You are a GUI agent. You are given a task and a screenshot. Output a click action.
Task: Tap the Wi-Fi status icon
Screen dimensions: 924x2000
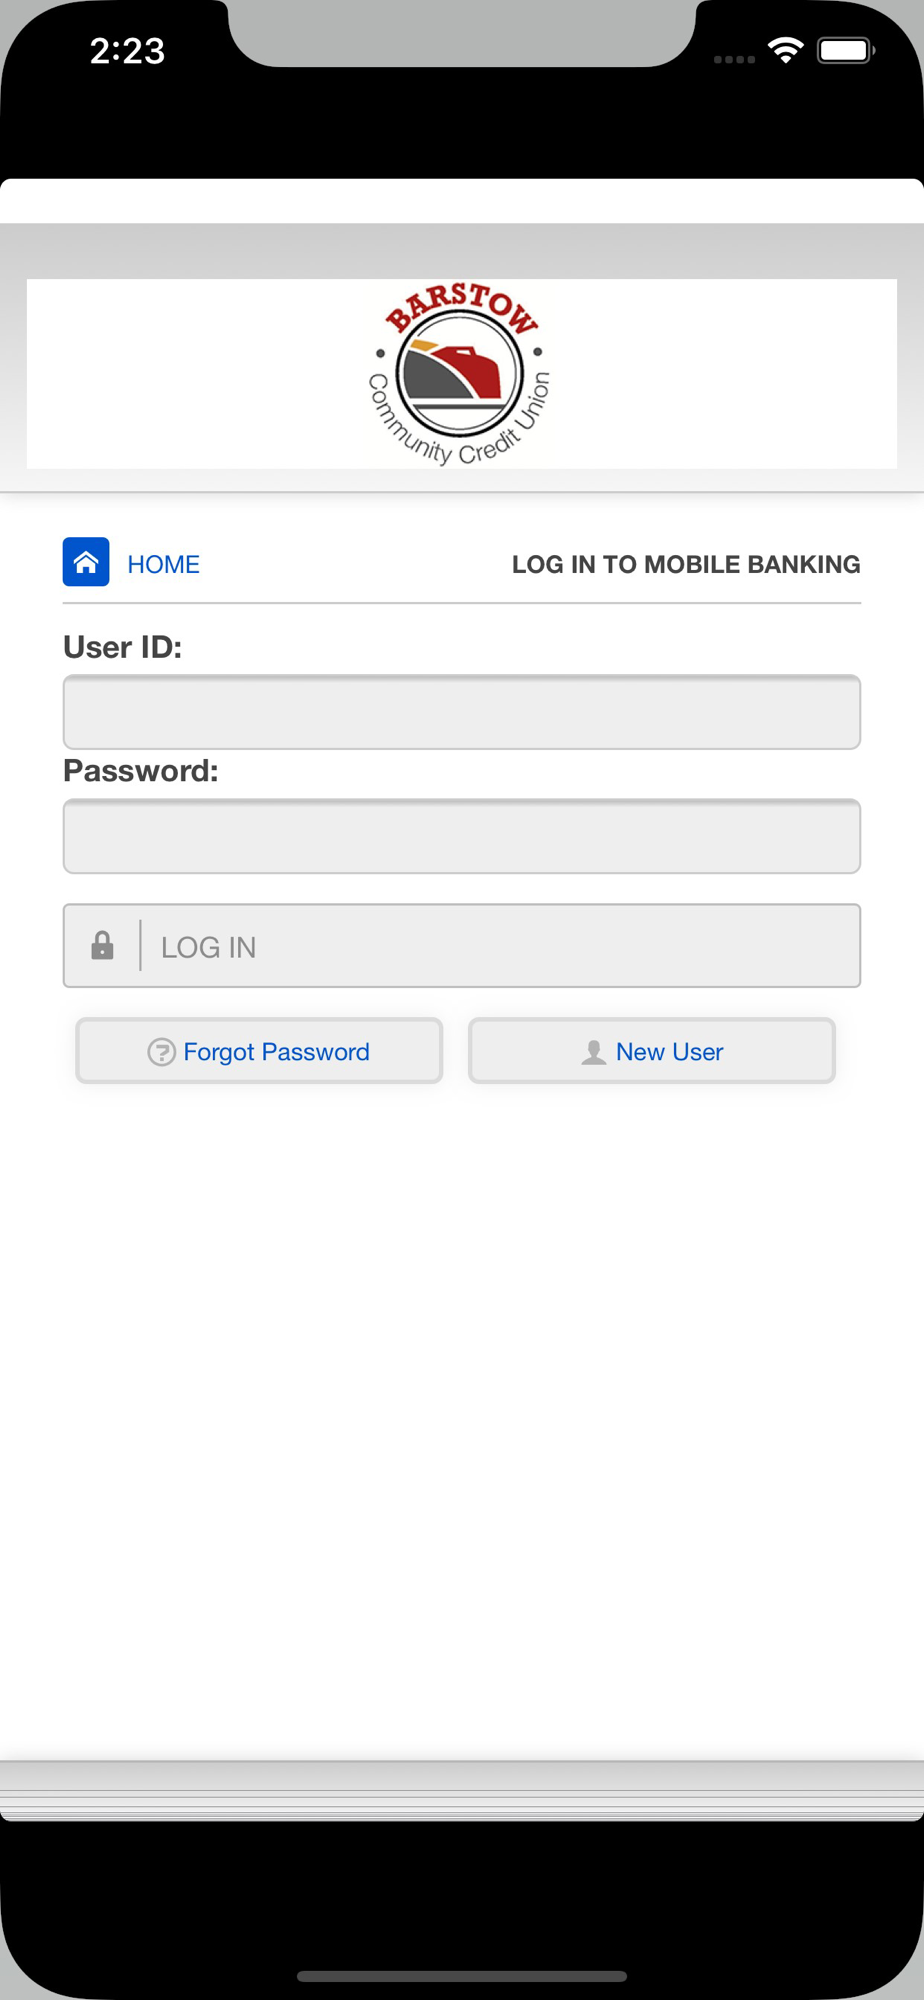(x=786, y=50)
